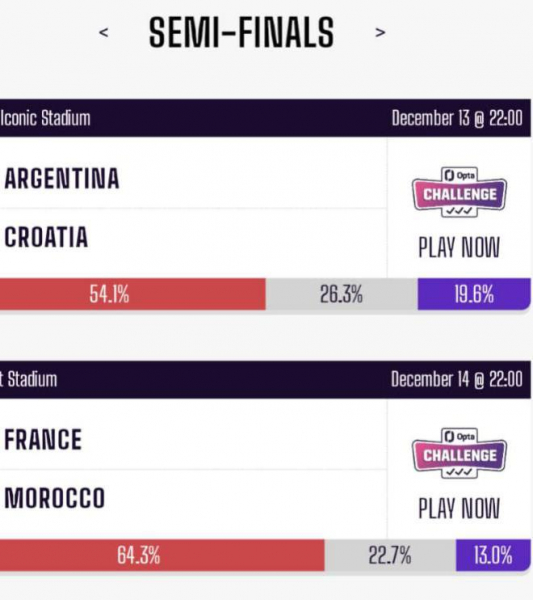Go to previous round with left arrow
The width and height of the screenshot is (533, 600).
tap(104, 33)
